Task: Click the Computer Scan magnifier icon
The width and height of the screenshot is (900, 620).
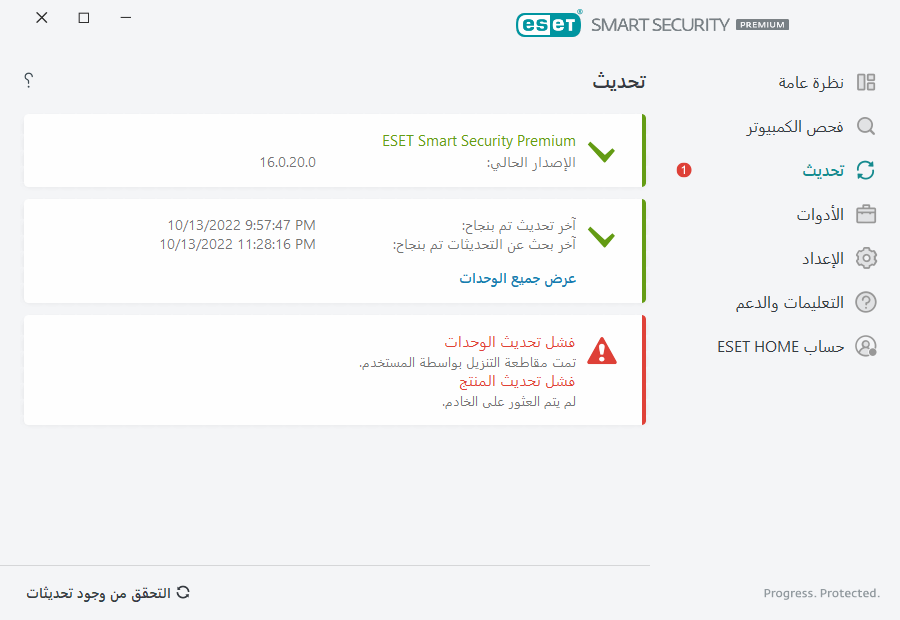Action: pyautogui.click(x=866, y=126)
